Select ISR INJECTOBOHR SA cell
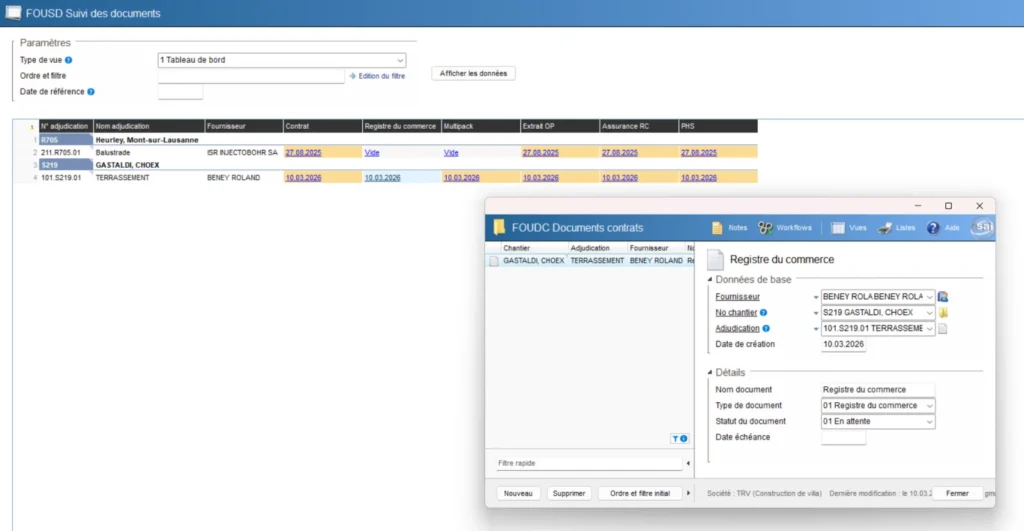The image size is (1024, 531). [x=242, y=153]
